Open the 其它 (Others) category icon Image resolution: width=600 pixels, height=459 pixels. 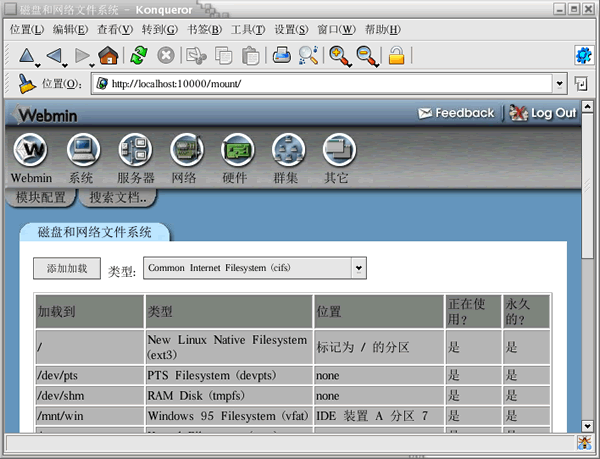point(339,150)
